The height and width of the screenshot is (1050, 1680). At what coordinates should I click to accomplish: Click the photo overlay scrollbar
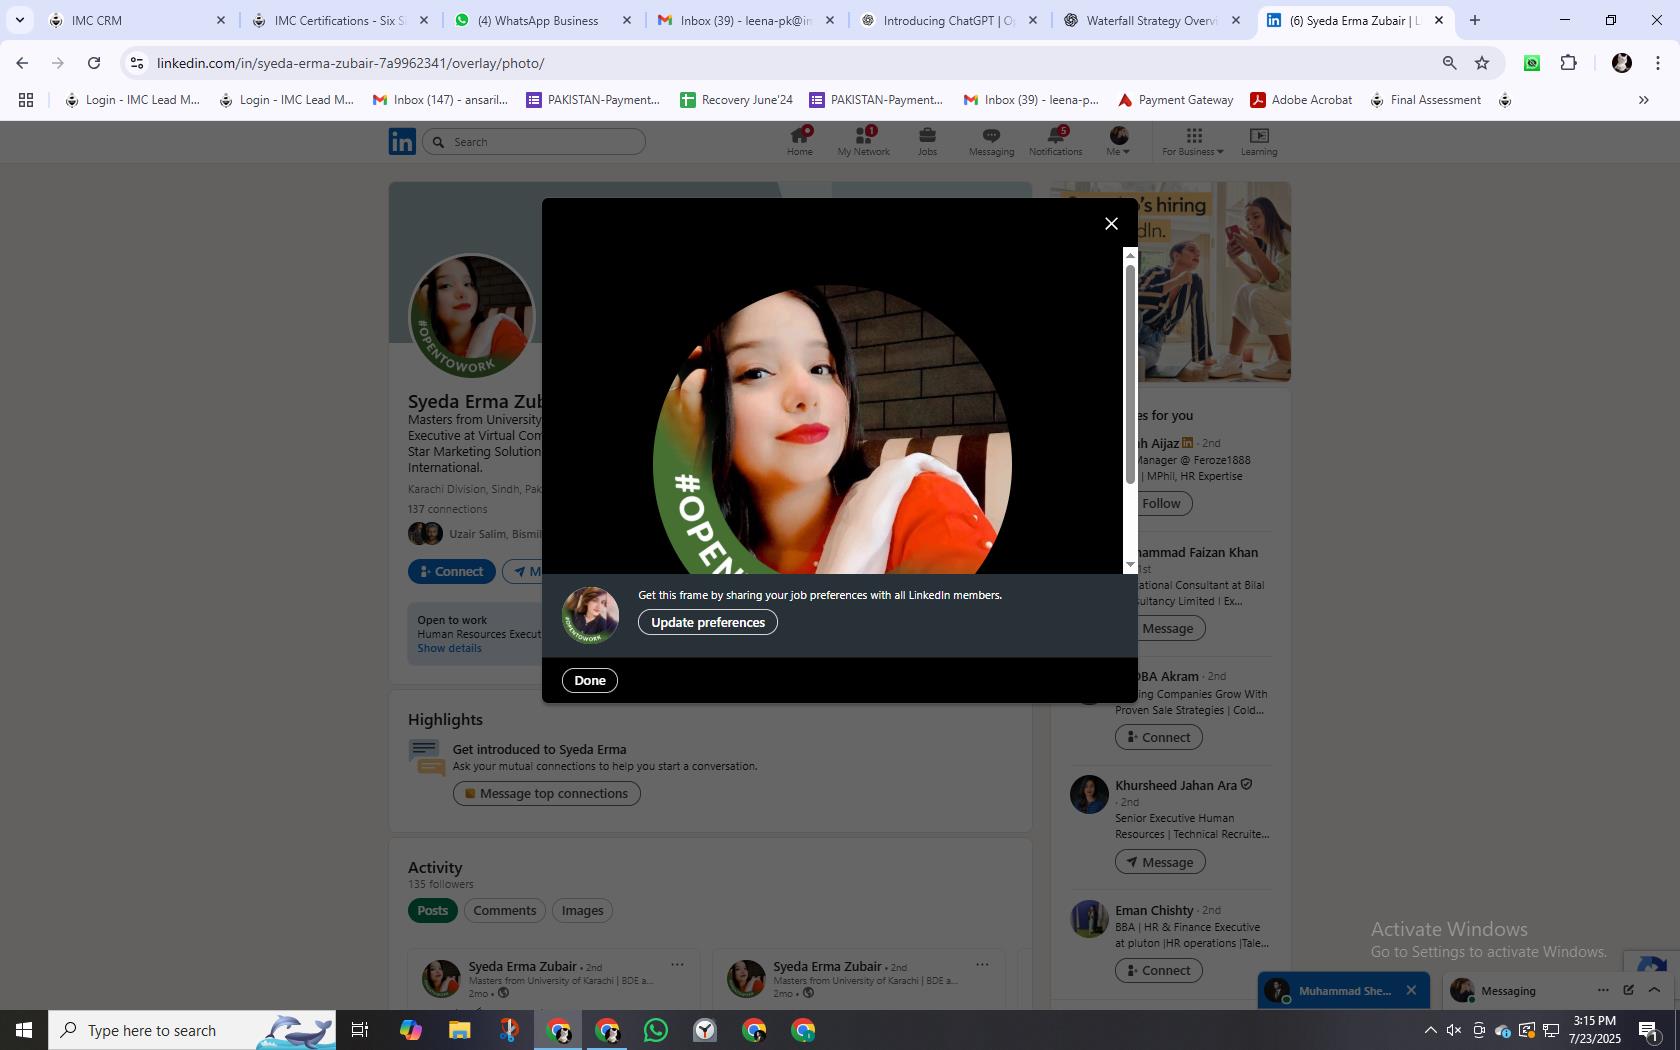point(1131,375)
